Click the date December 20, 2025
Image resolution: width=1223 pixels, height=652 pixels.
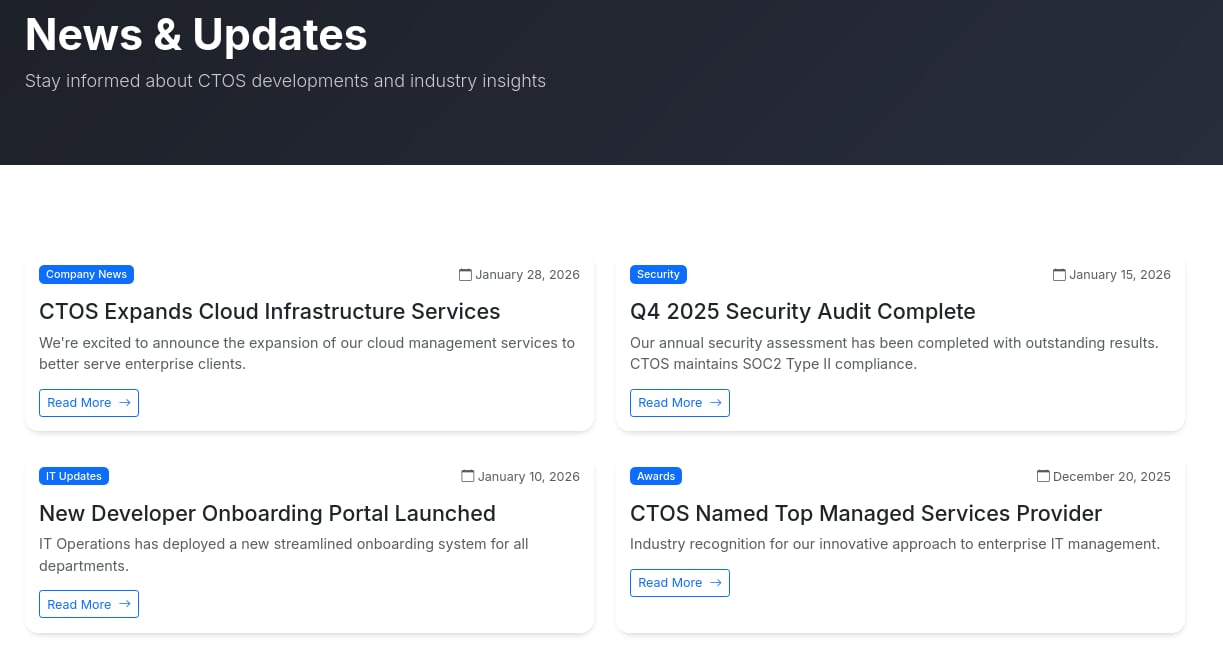point(1112,477)
